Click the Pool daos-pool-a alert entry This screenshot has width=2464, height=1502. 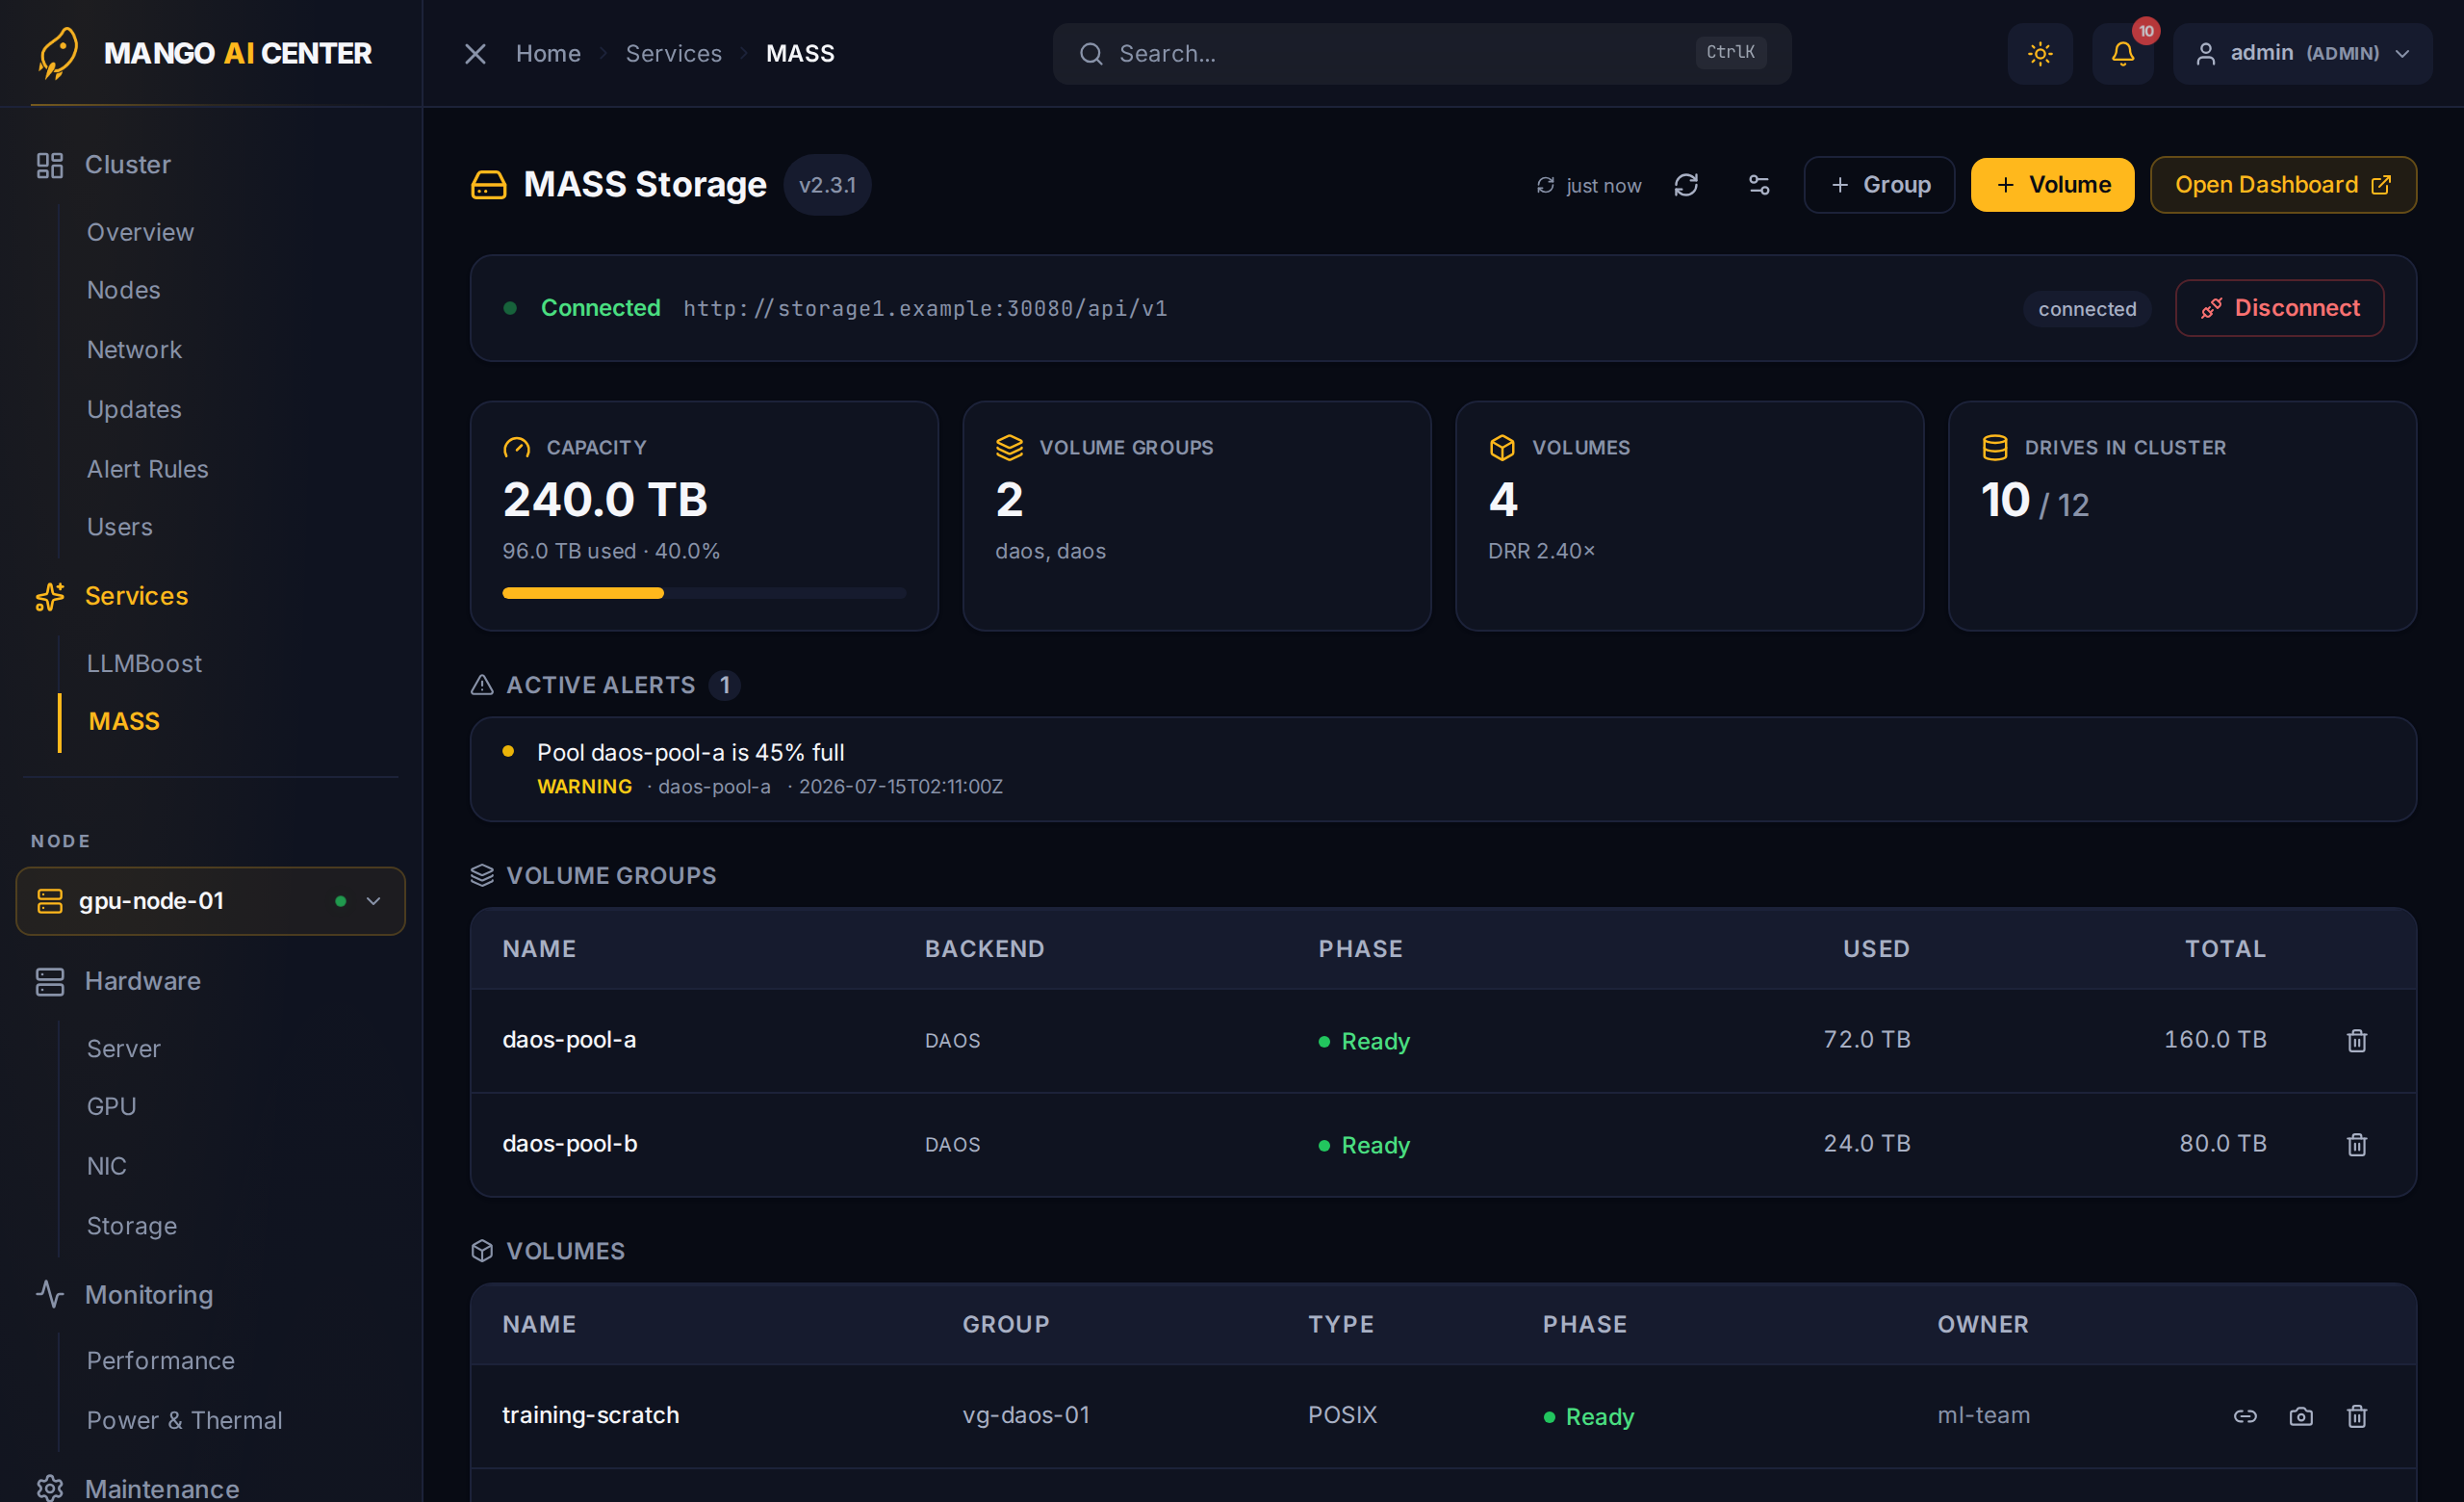1443,769
